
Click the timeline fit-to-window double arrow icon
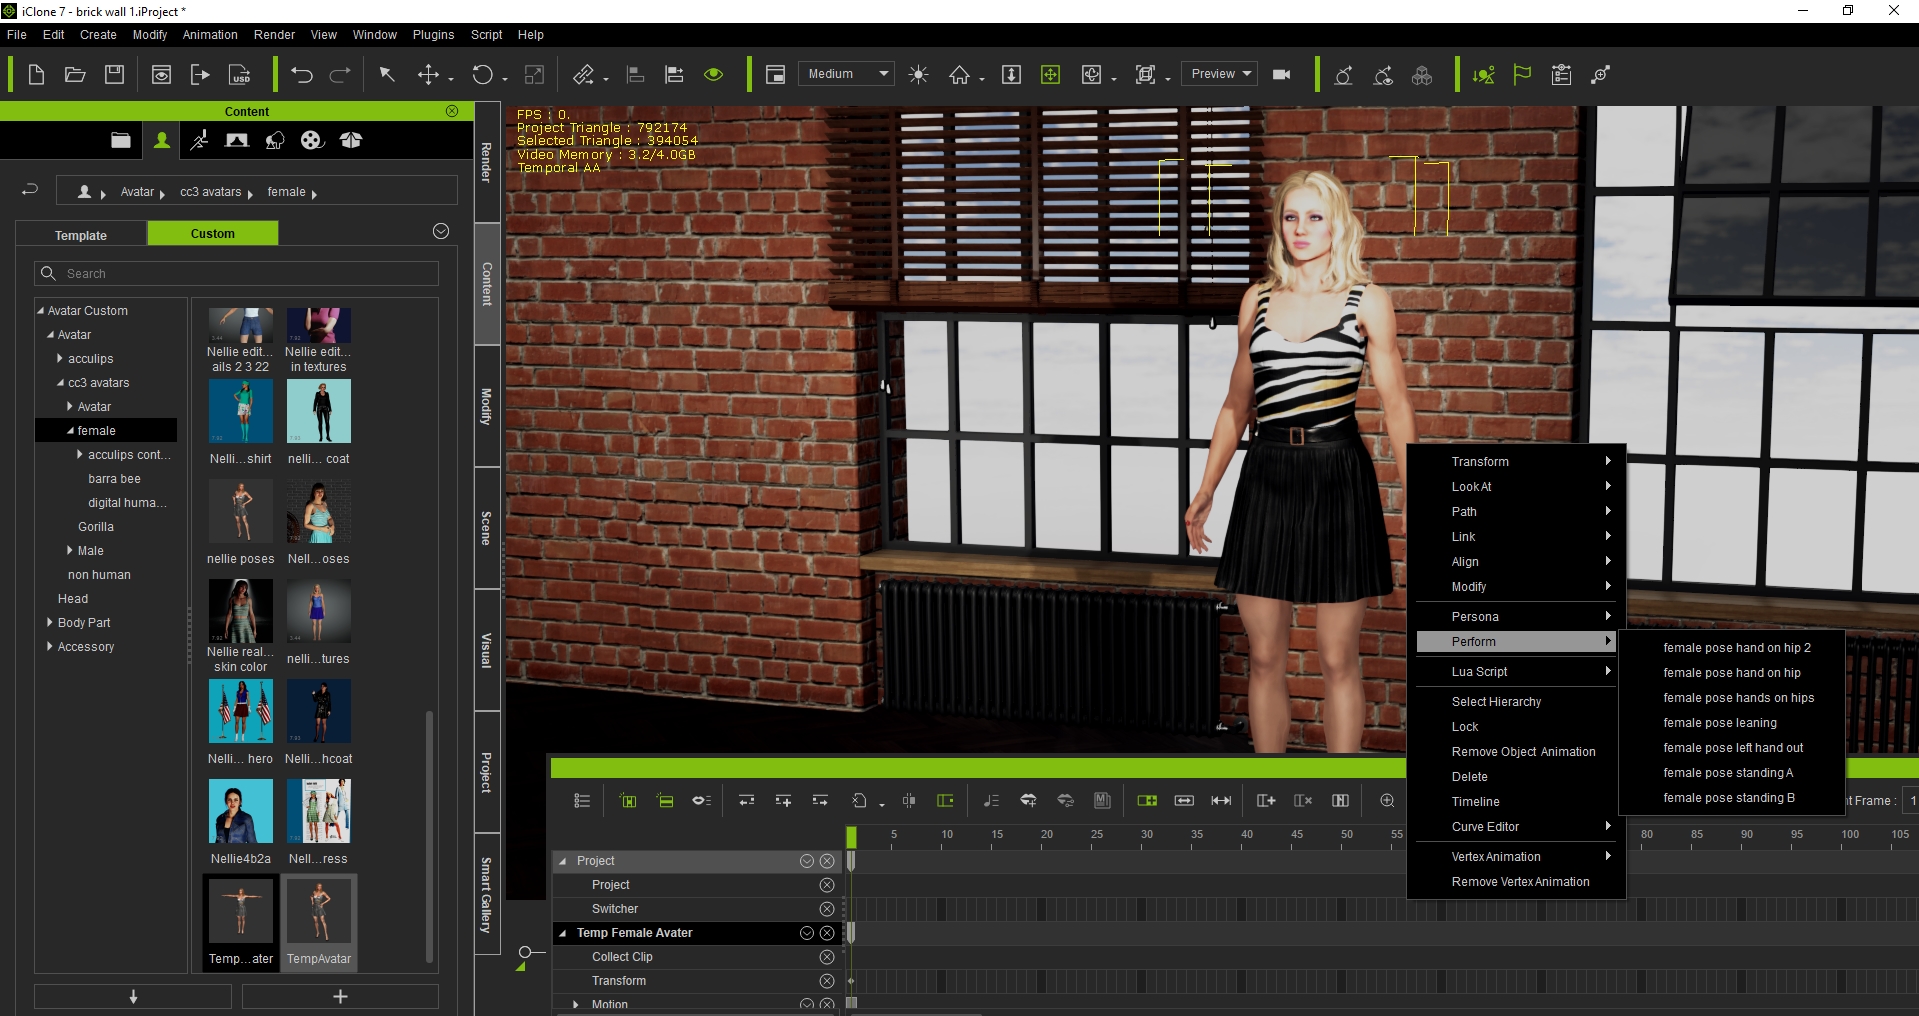coord(1221,801)
